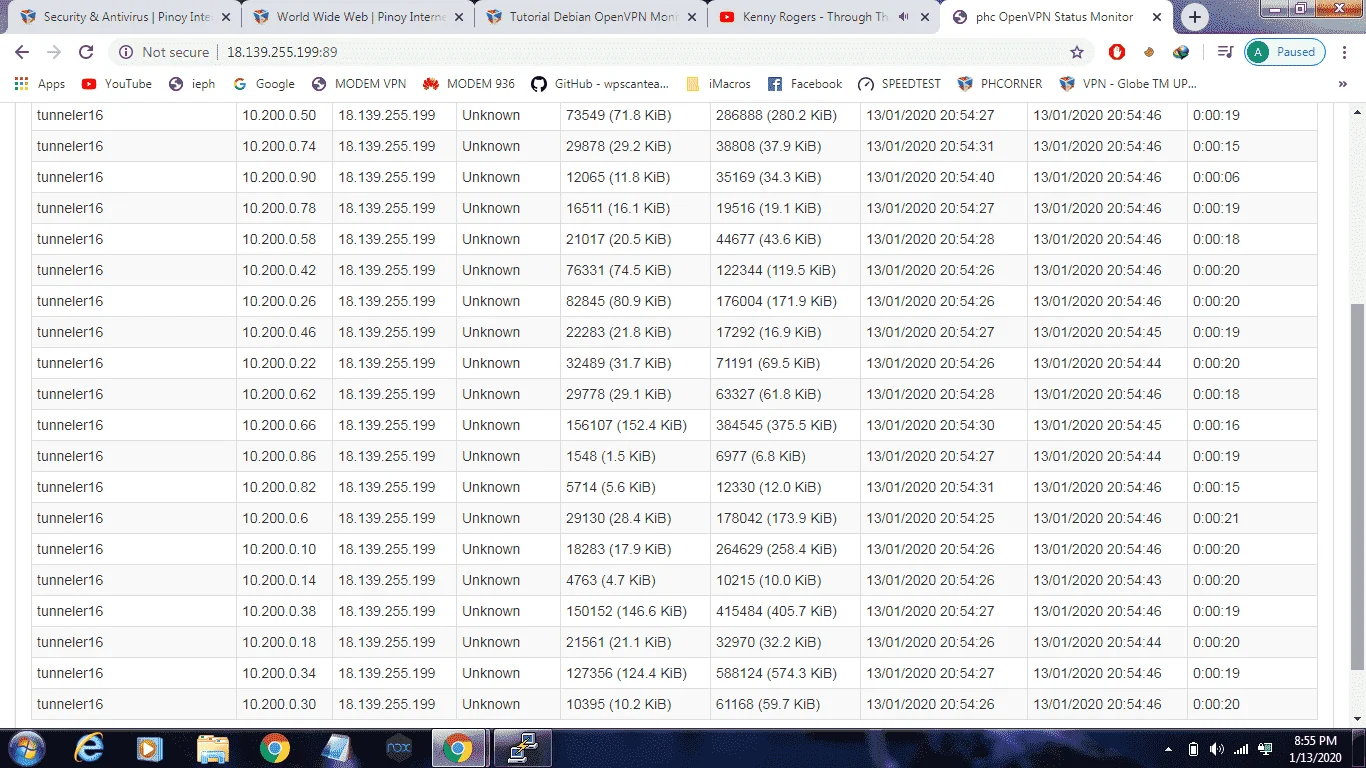The image size is (1366, 768).
Task: Open the ieph bookmark
Action: click(x=192, y=84)
